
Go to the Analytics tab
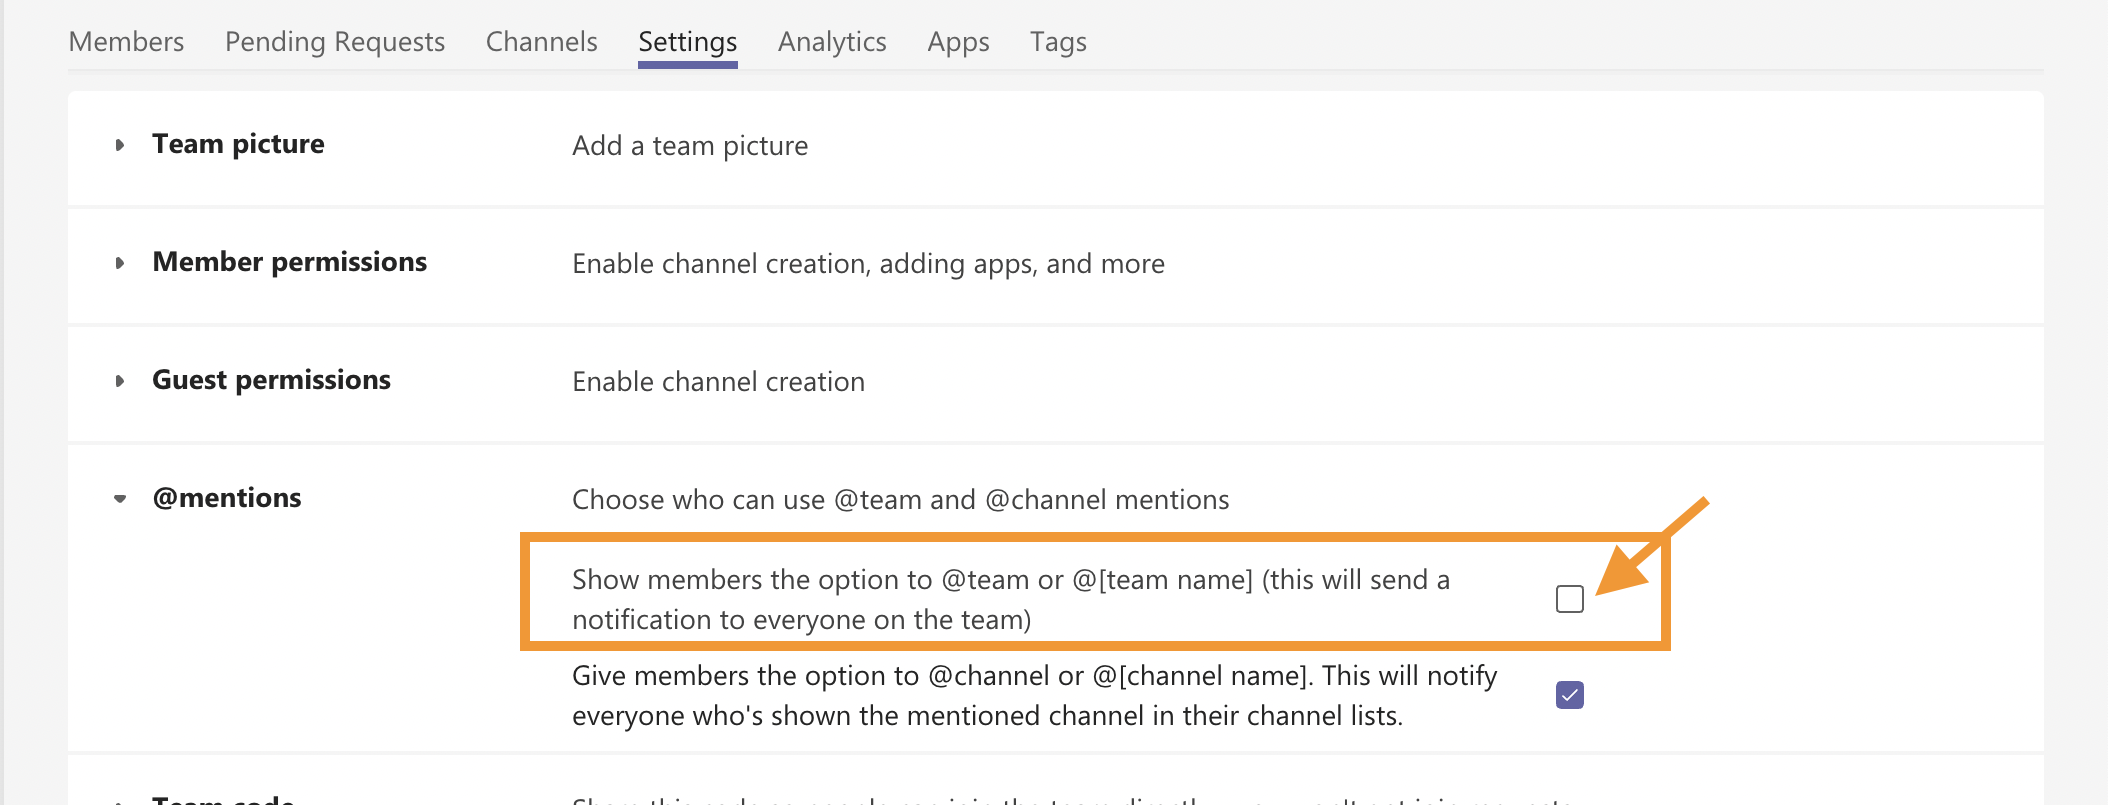click(832, 42)
